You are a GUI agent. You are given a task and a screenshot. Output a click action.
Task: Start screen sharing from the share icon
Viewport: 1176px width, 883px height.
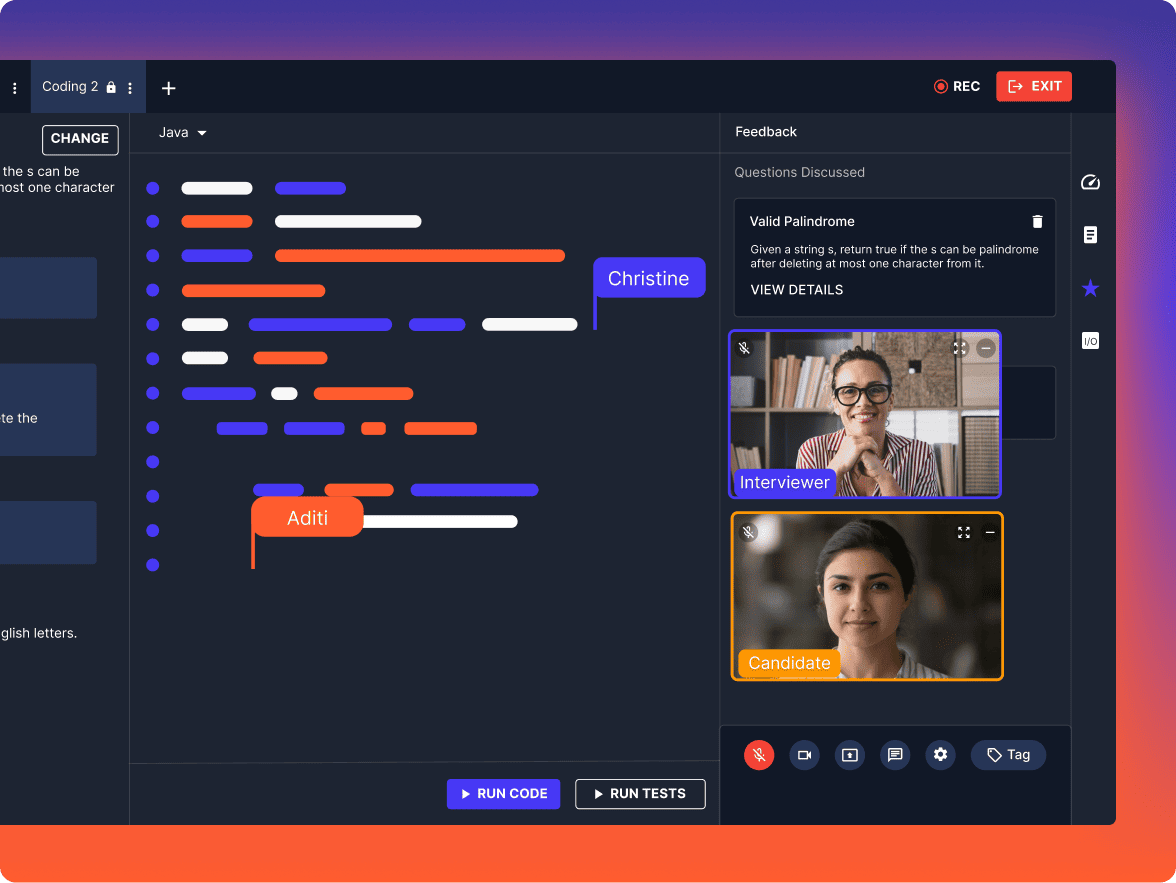point(850,755)
